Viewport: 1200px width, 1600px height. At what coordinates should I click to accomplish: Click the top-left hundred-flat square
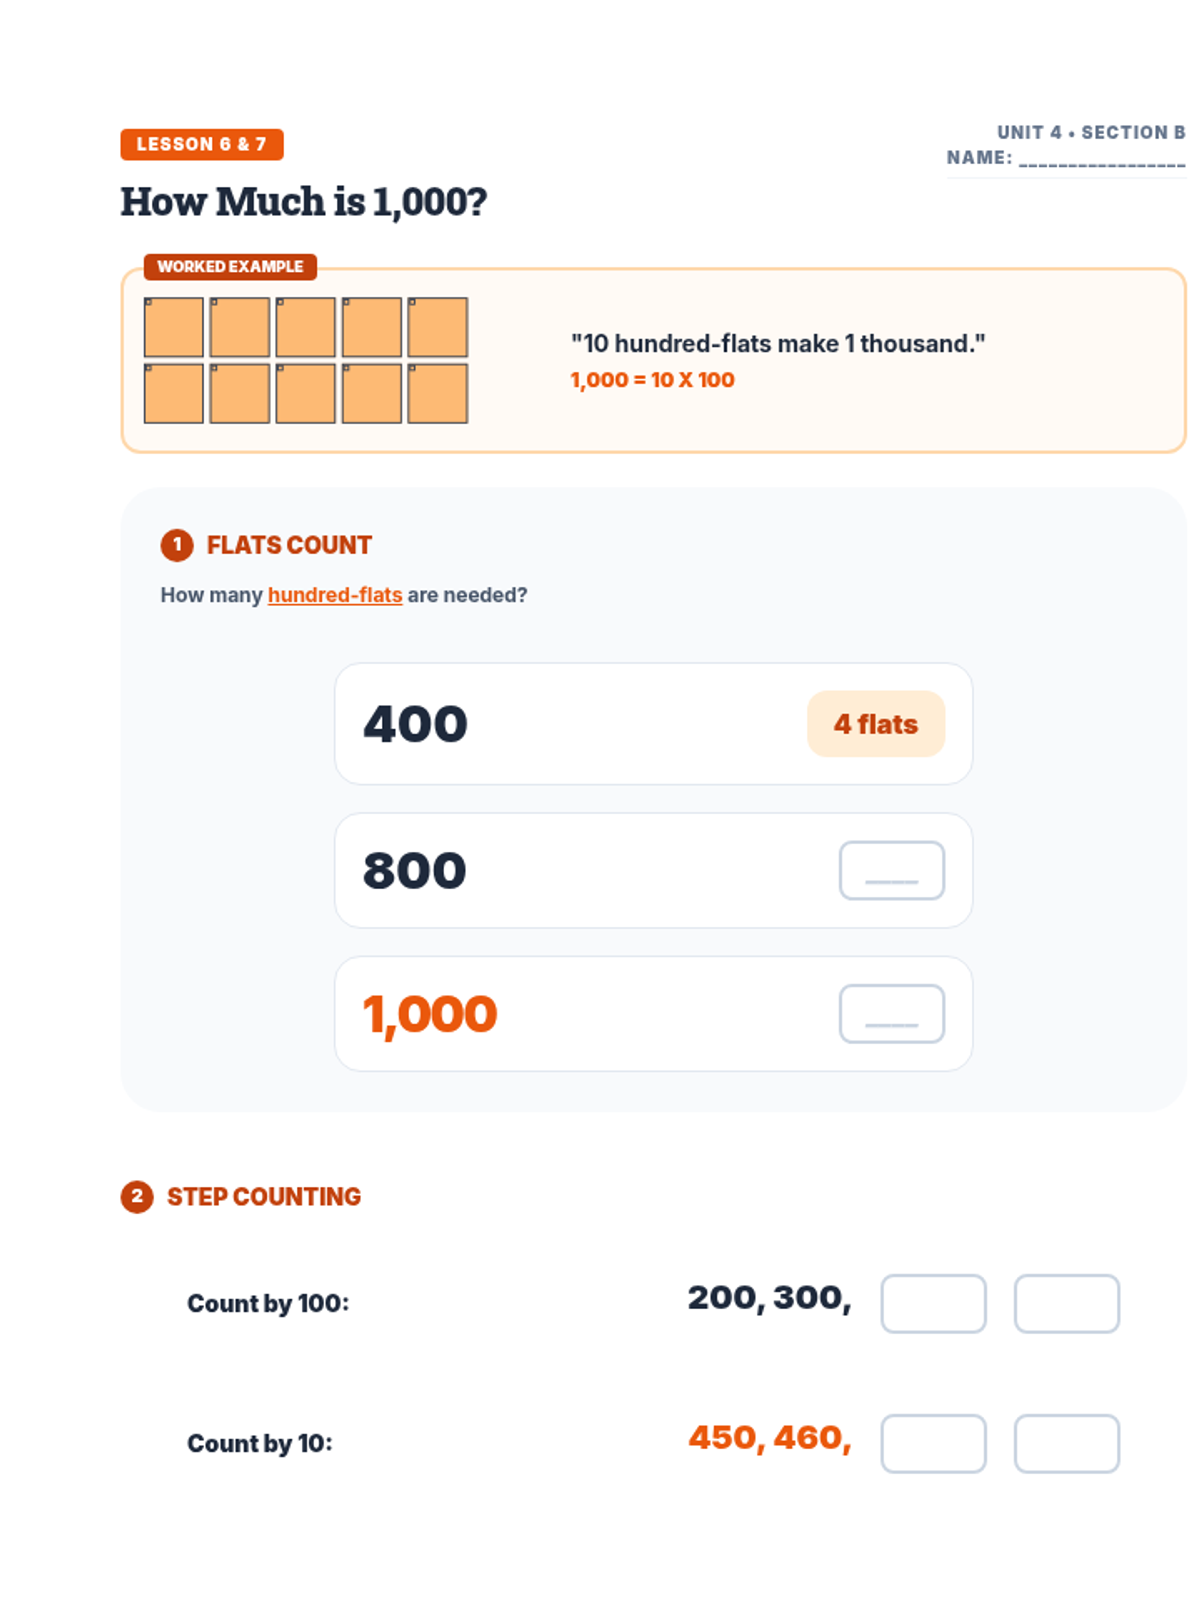coord(174,327)
